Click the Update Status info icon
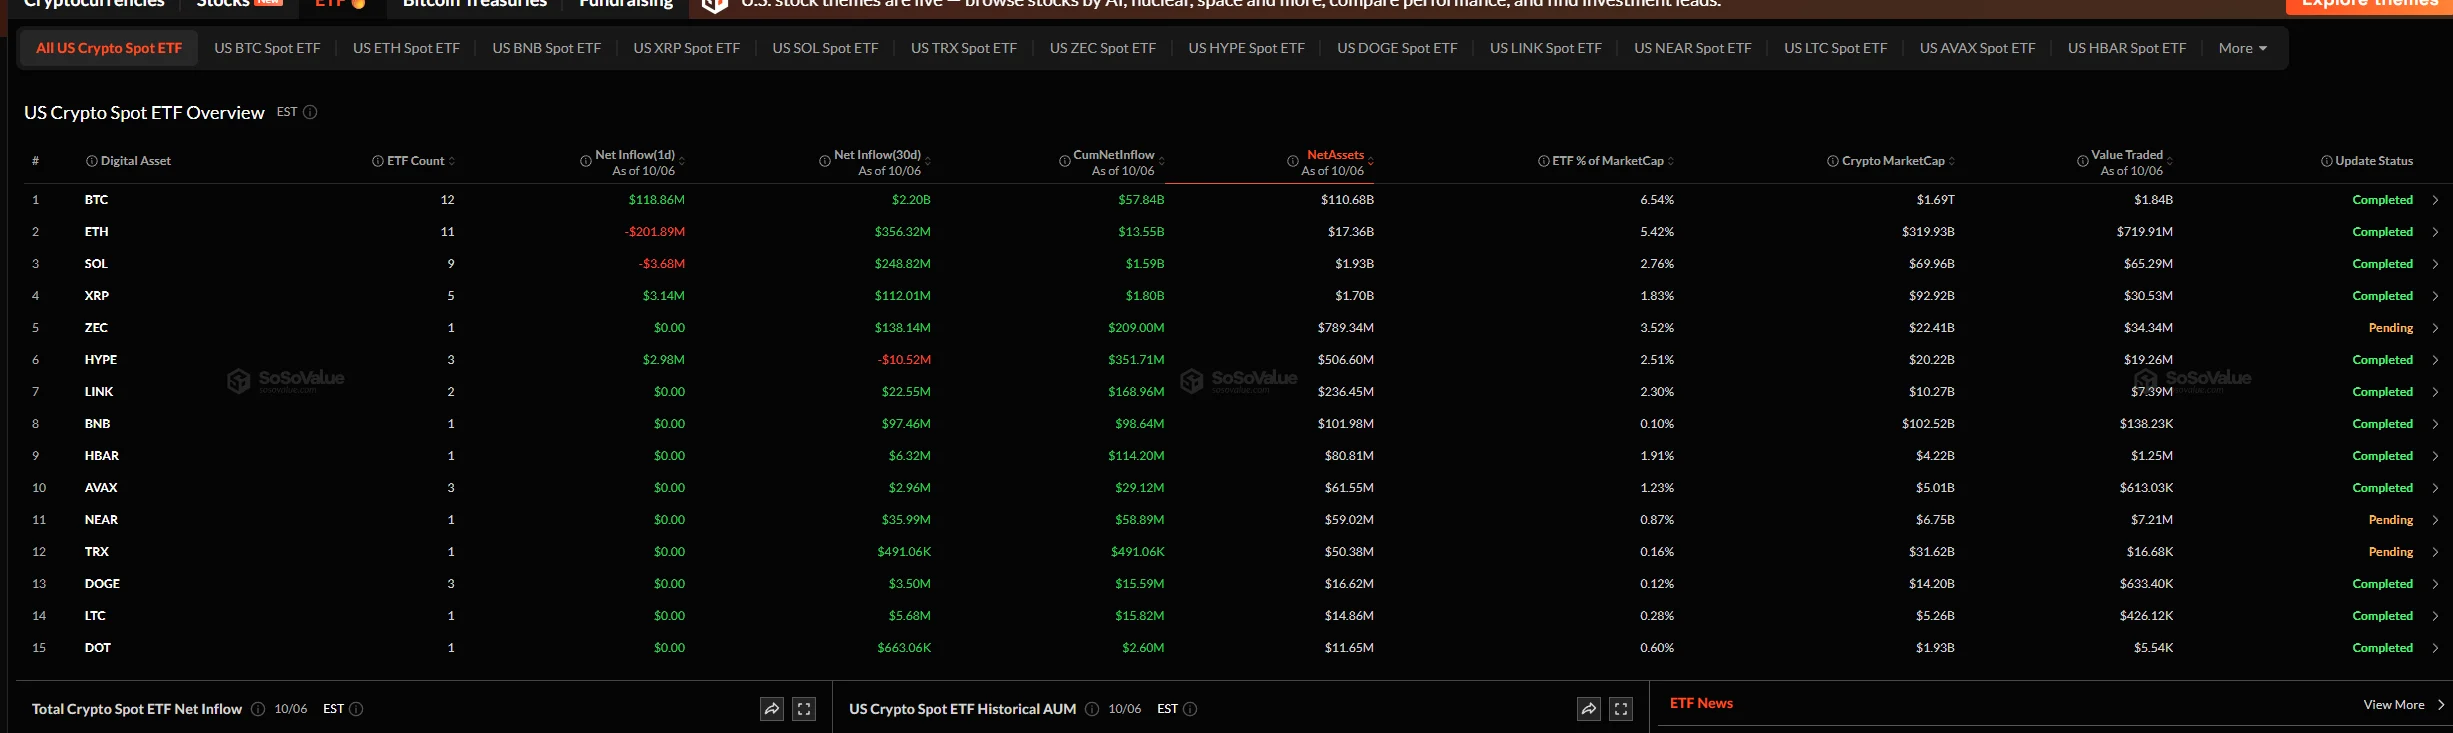Image resolution: width=2453 pixels, height=733 pixels. click(2327, 161)
